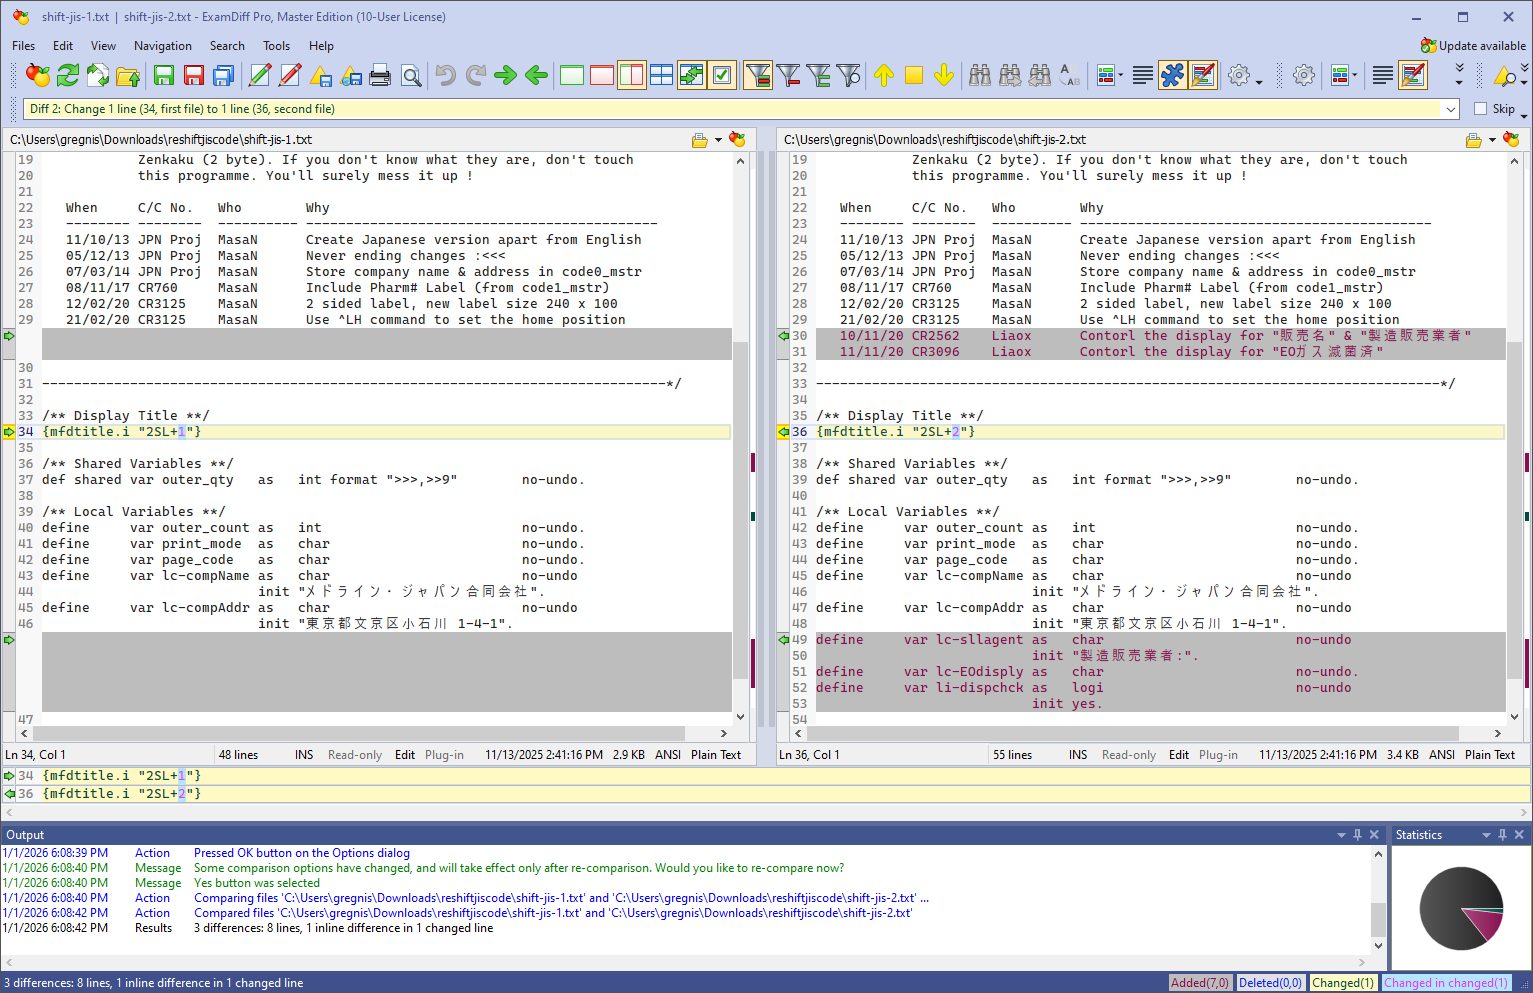The height and width of the screenshot is (993, 1533).
Task: Toggle the checkmark pane toolbar button
Action: click(x=722, y=75)
